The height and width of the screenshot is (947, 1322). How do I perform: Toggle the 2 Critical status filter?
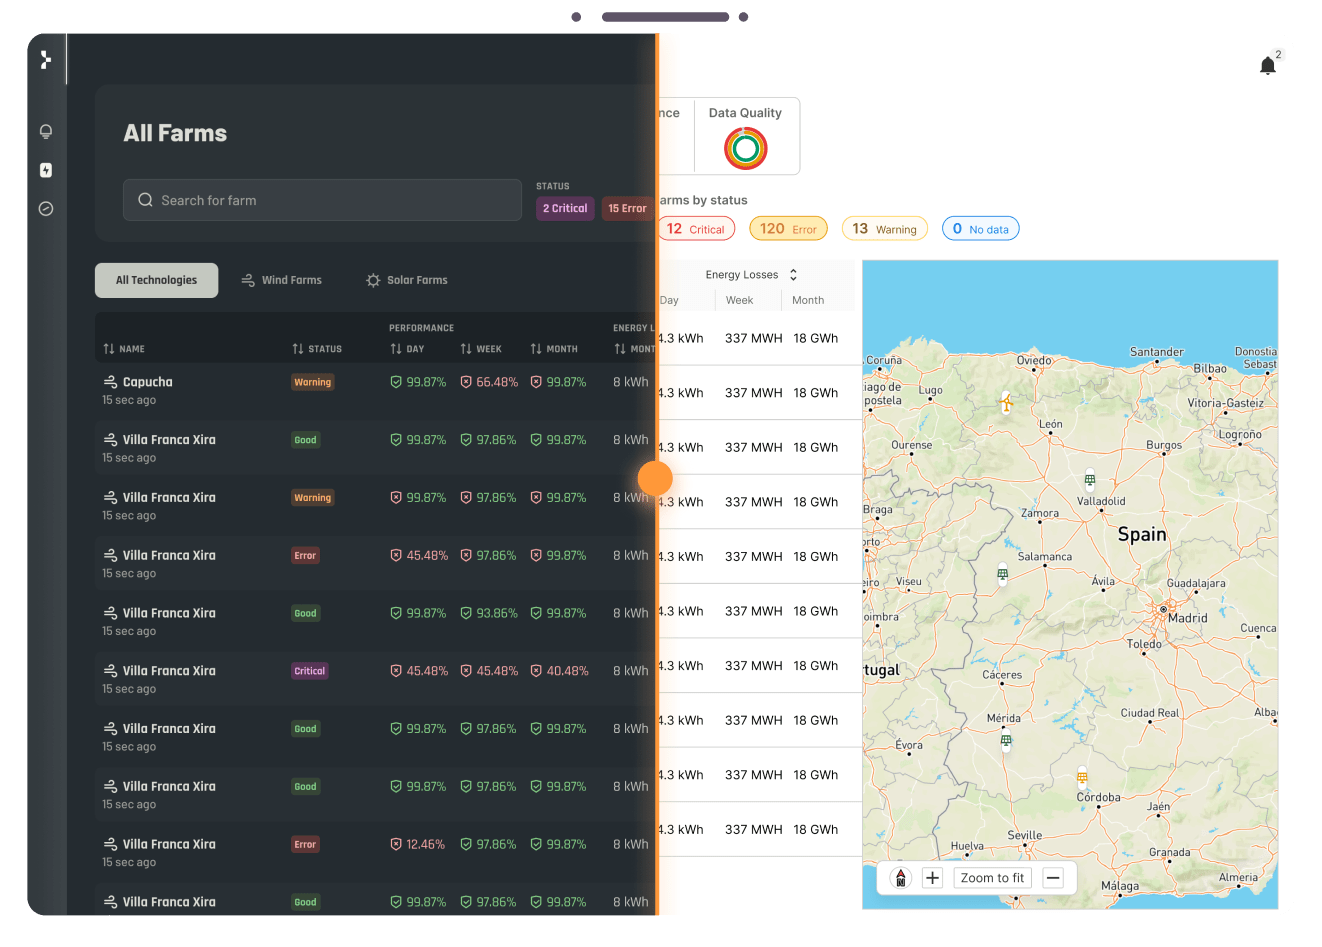(565, 208)
